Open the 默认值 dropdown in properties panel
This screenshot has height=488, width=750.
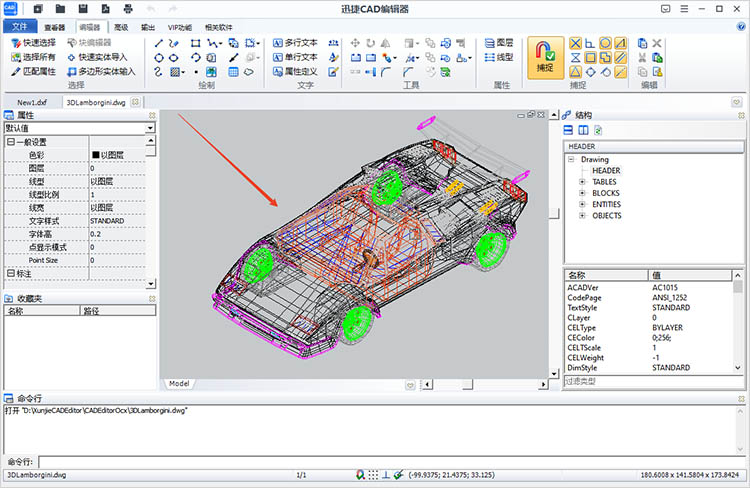[x=150, y=128]
